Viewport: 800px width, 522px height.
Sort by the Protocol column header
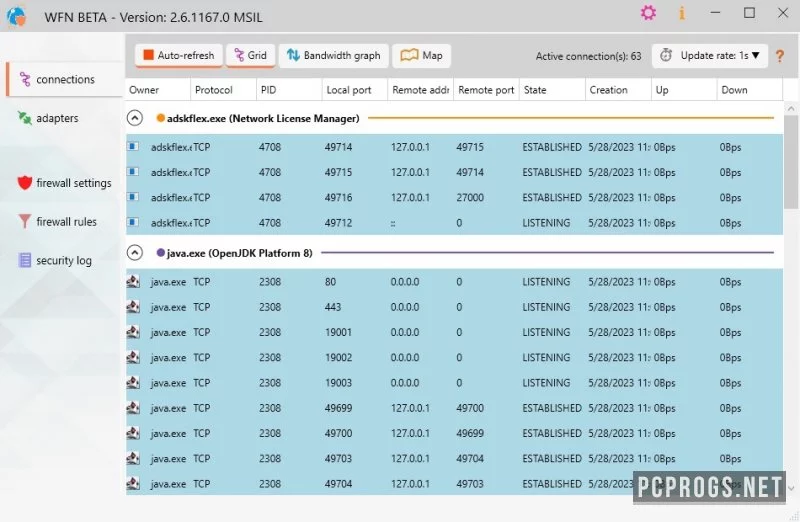click(223, 90)
